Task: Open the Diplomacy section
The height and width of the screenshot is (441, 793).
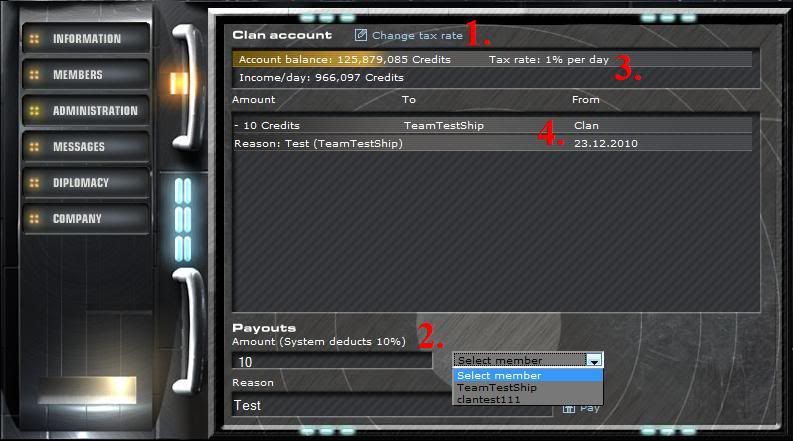Action: 86,183
